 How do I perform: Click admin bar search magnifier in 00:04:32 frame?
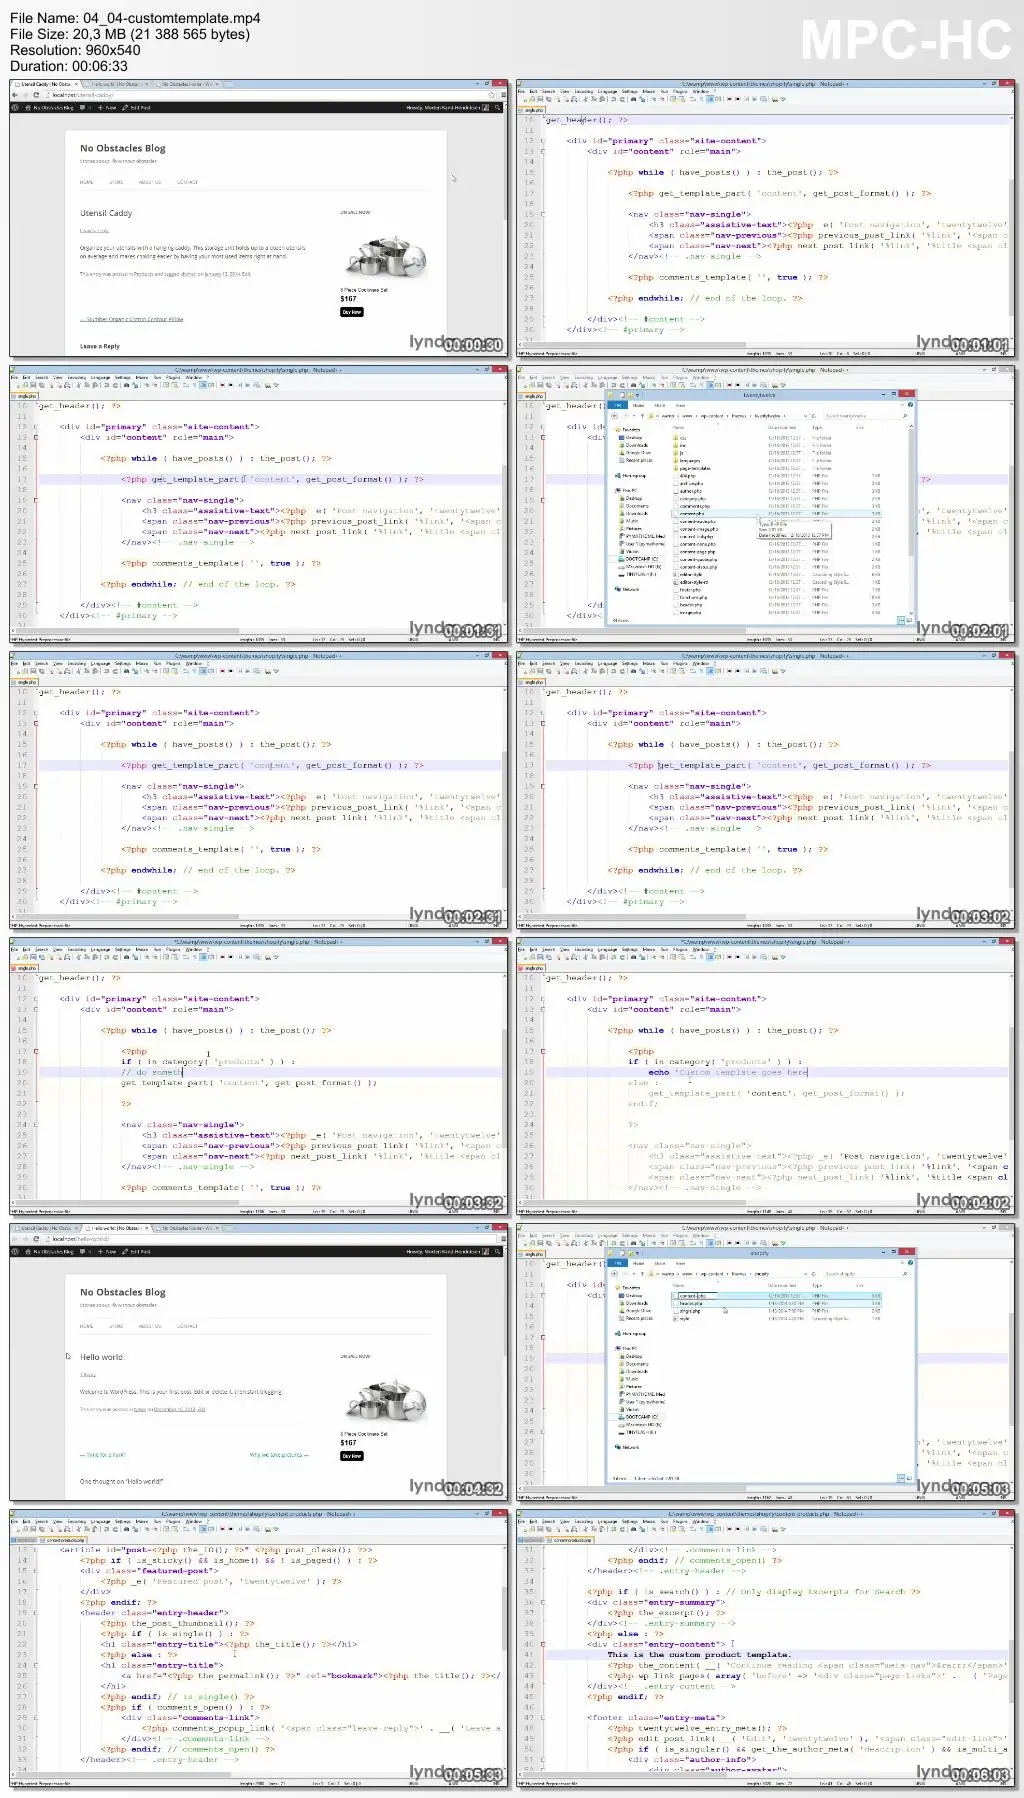pos(497,1251)
